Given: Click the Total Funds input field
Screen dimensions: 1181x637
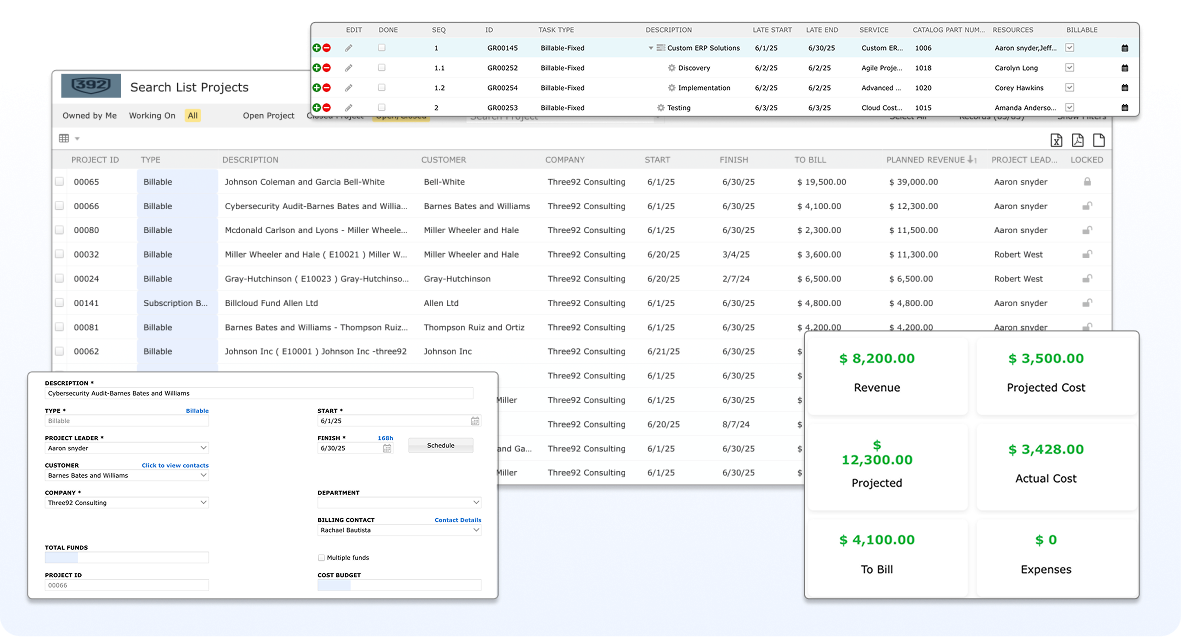Looking at the screenshot, I should coord(127,558).
